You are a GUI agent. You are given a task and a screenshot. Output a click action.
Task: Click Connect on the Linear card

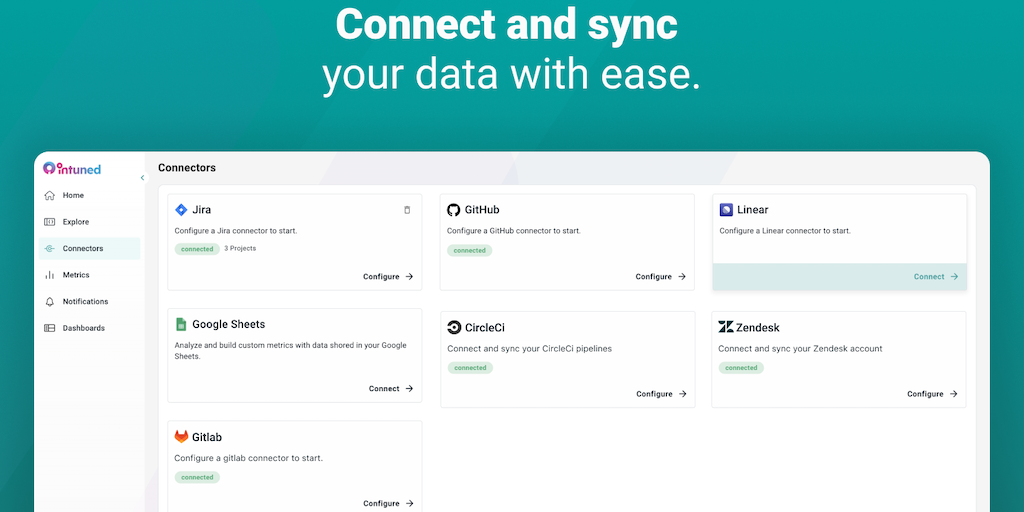(x=929, y=277)
